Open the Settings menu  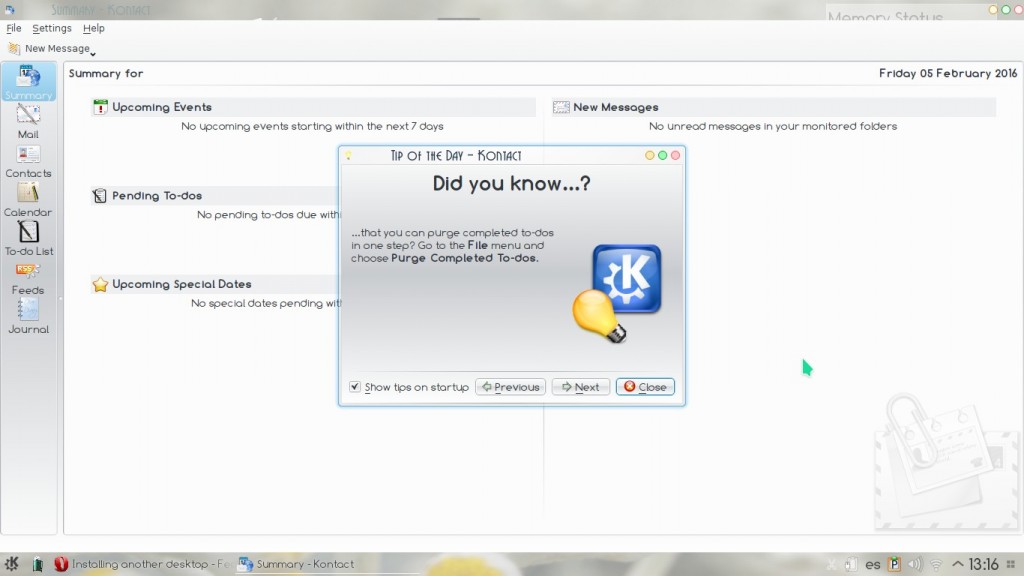52,28
